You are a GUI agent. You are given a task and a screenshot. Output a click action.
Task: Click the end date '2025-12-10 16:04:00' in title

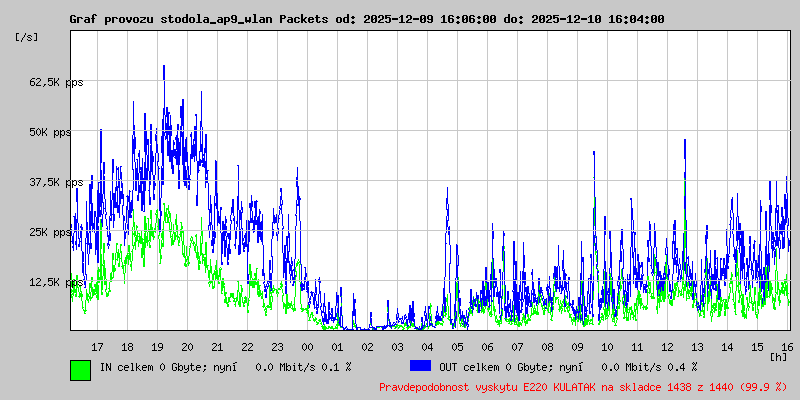click(597, 19)
